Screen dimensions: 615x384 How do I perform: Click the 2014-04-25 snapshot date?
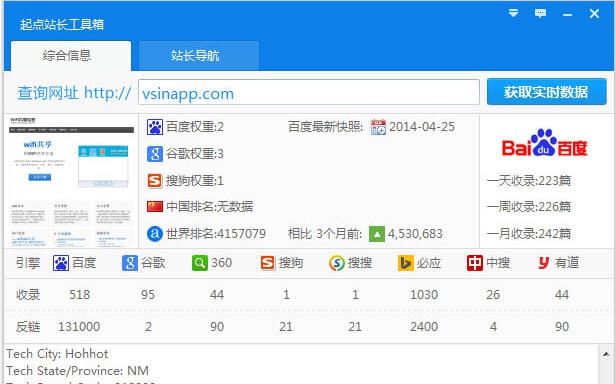(422, 127)
